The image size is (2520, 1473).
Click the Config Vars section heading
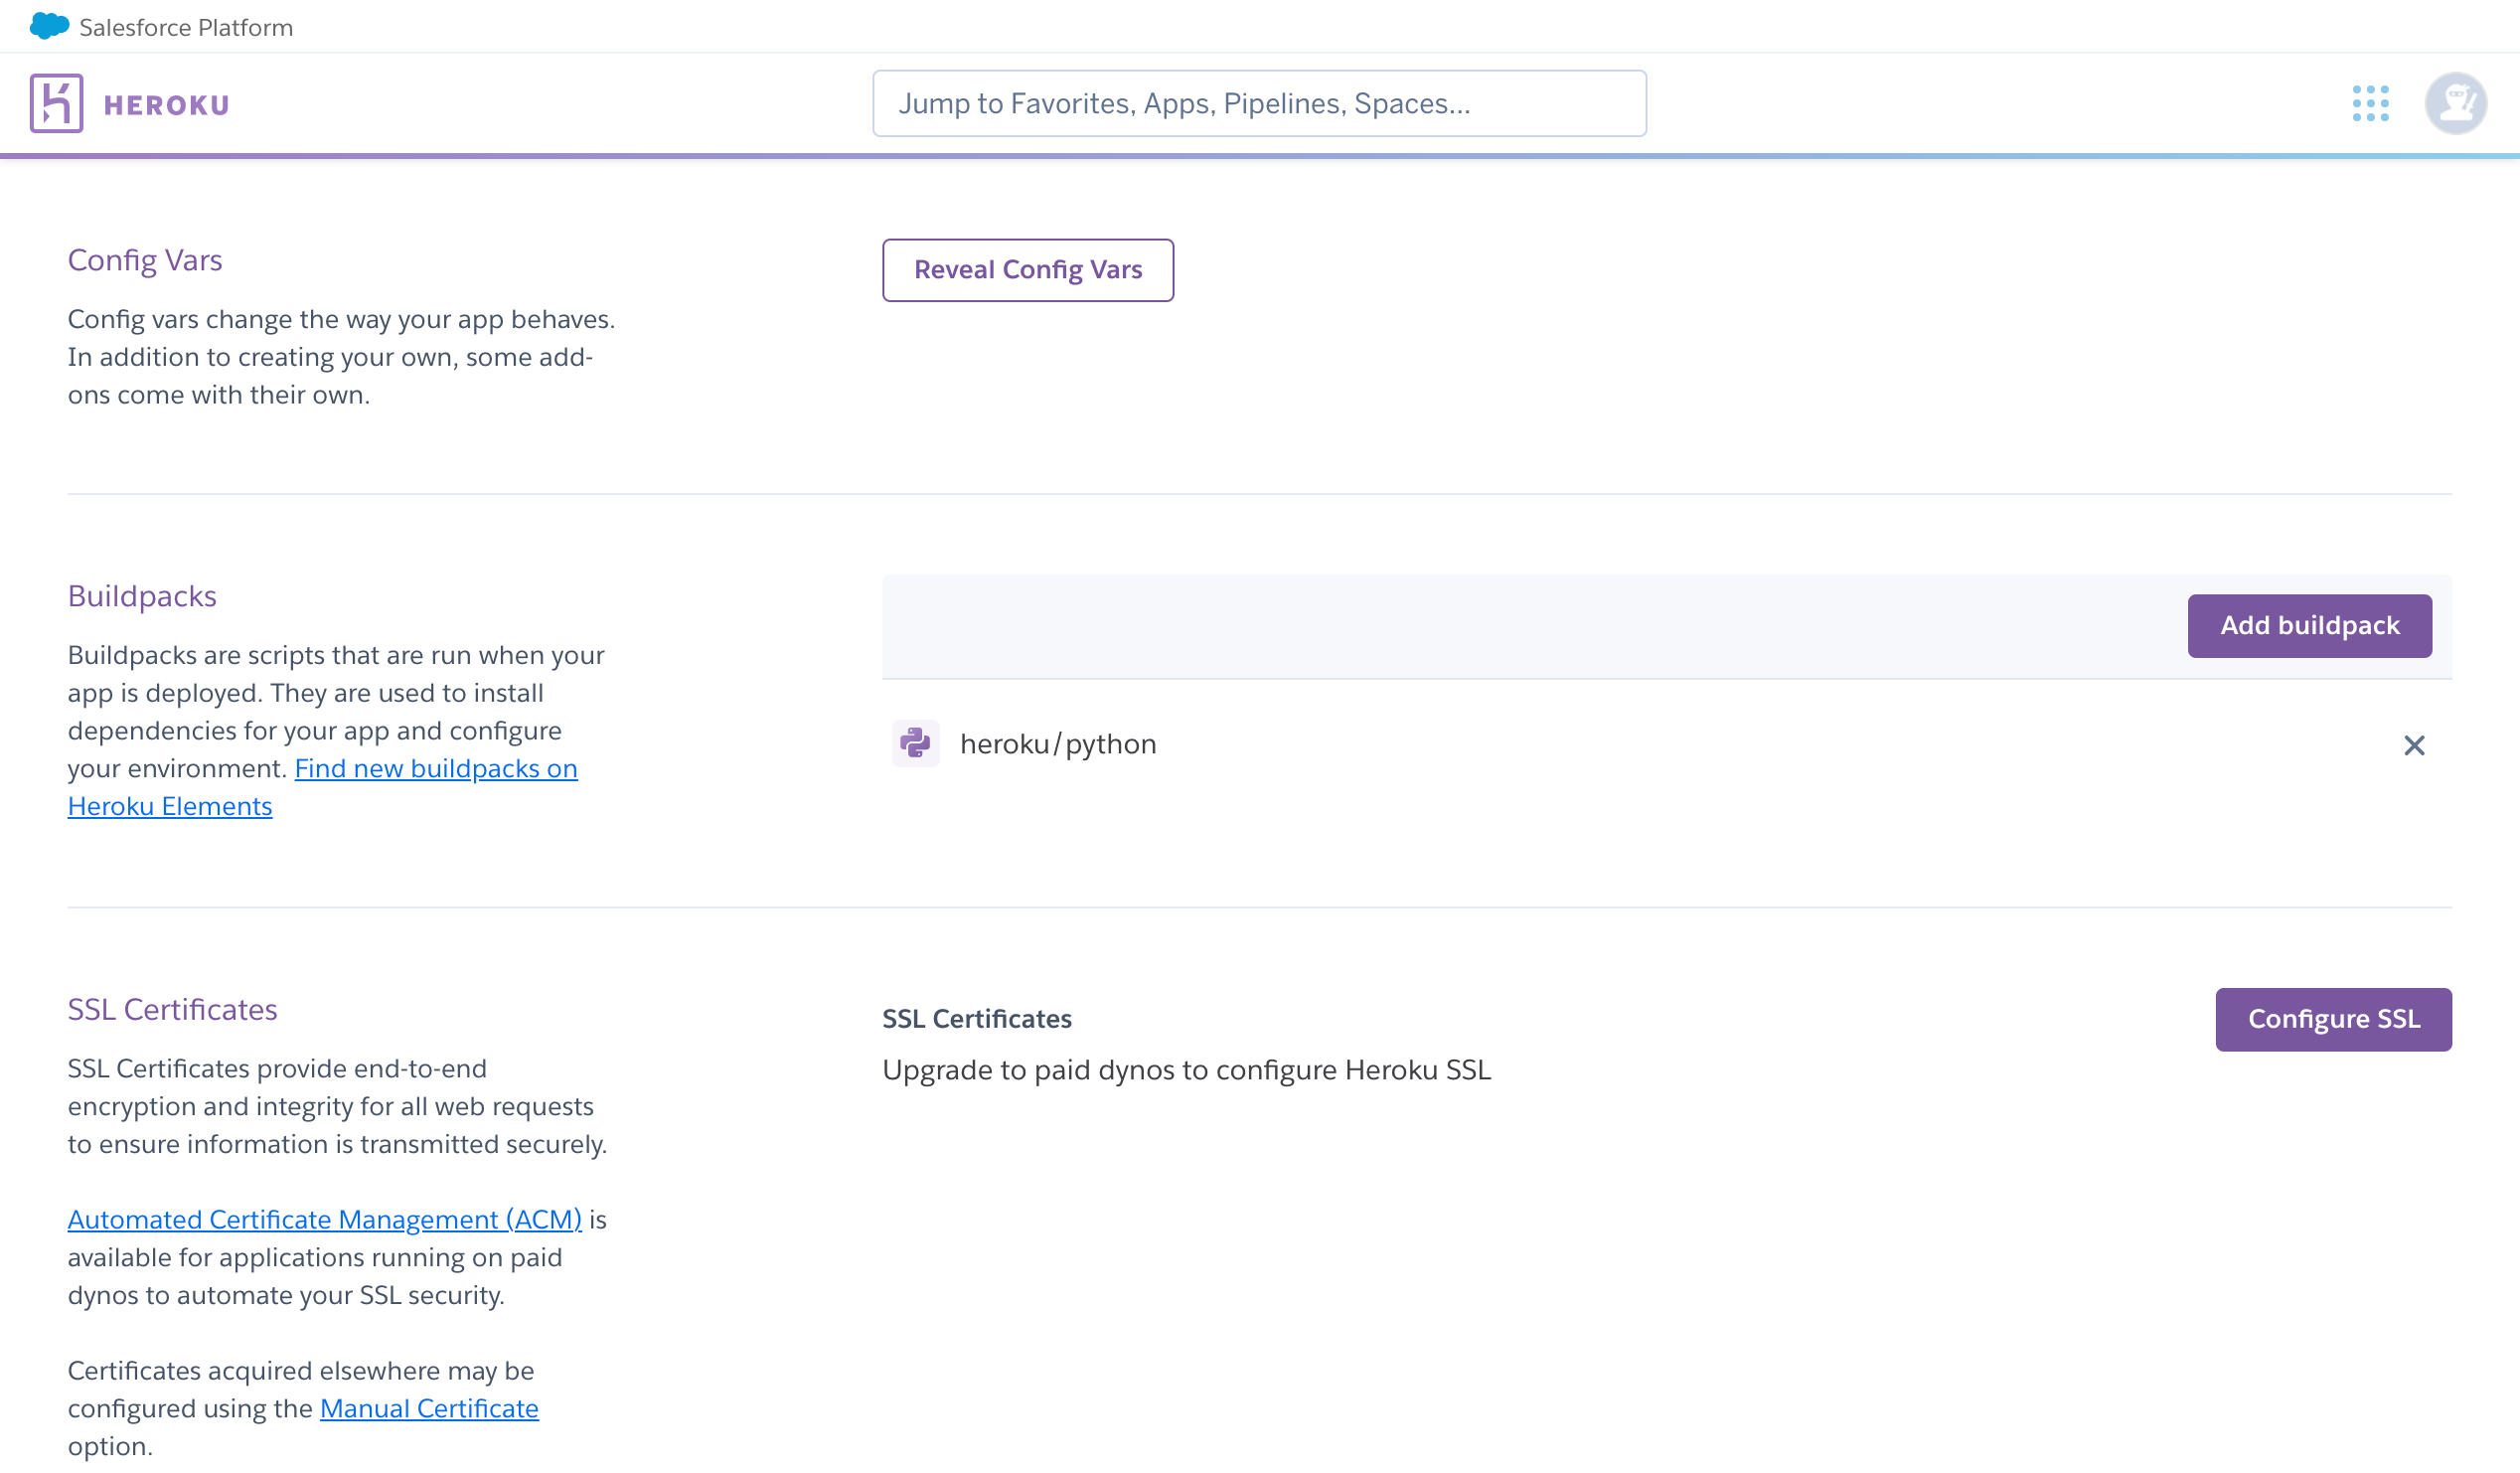tap(145, 260)
